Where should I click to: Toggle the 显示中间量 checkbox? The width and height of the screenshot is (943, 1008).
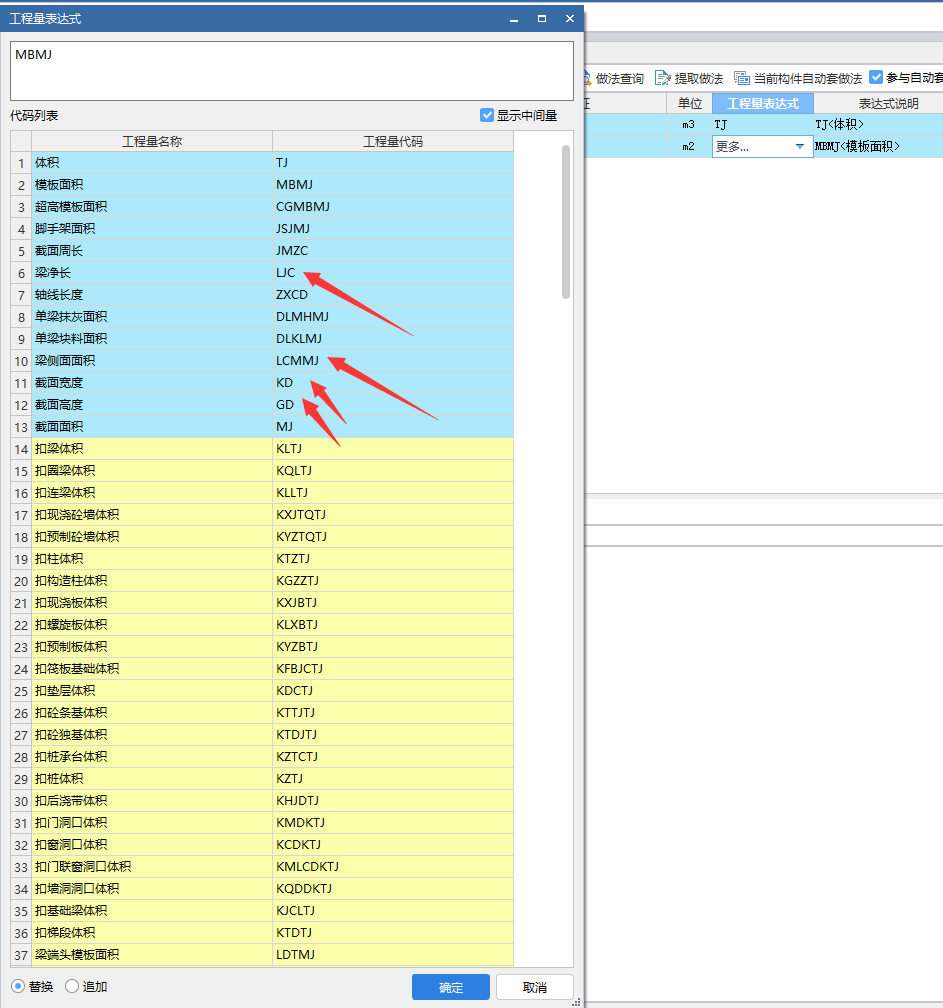(x=487, y=115)
